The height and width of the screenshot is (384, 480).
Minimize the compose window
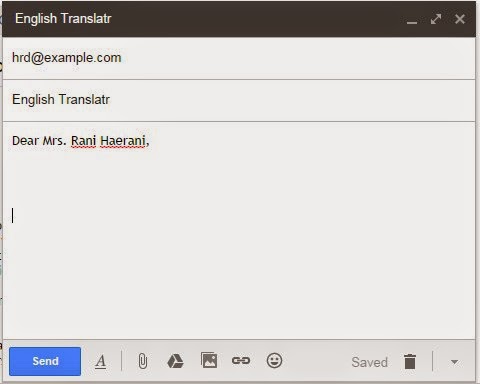tap(412, 22)
